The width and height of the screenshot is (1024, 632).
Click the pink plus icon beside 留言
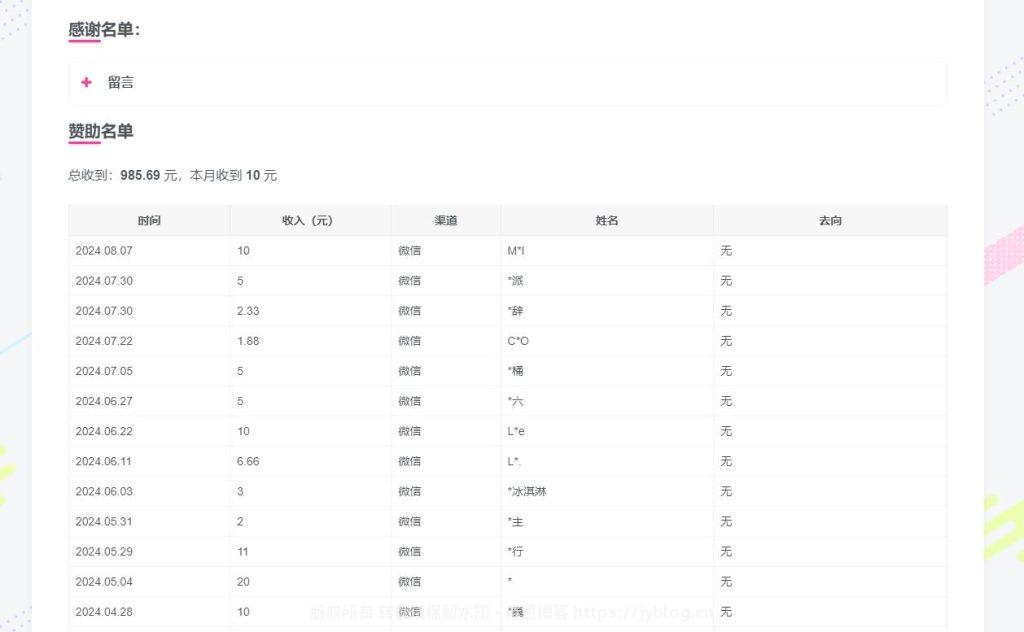click(x=86, y=83)
